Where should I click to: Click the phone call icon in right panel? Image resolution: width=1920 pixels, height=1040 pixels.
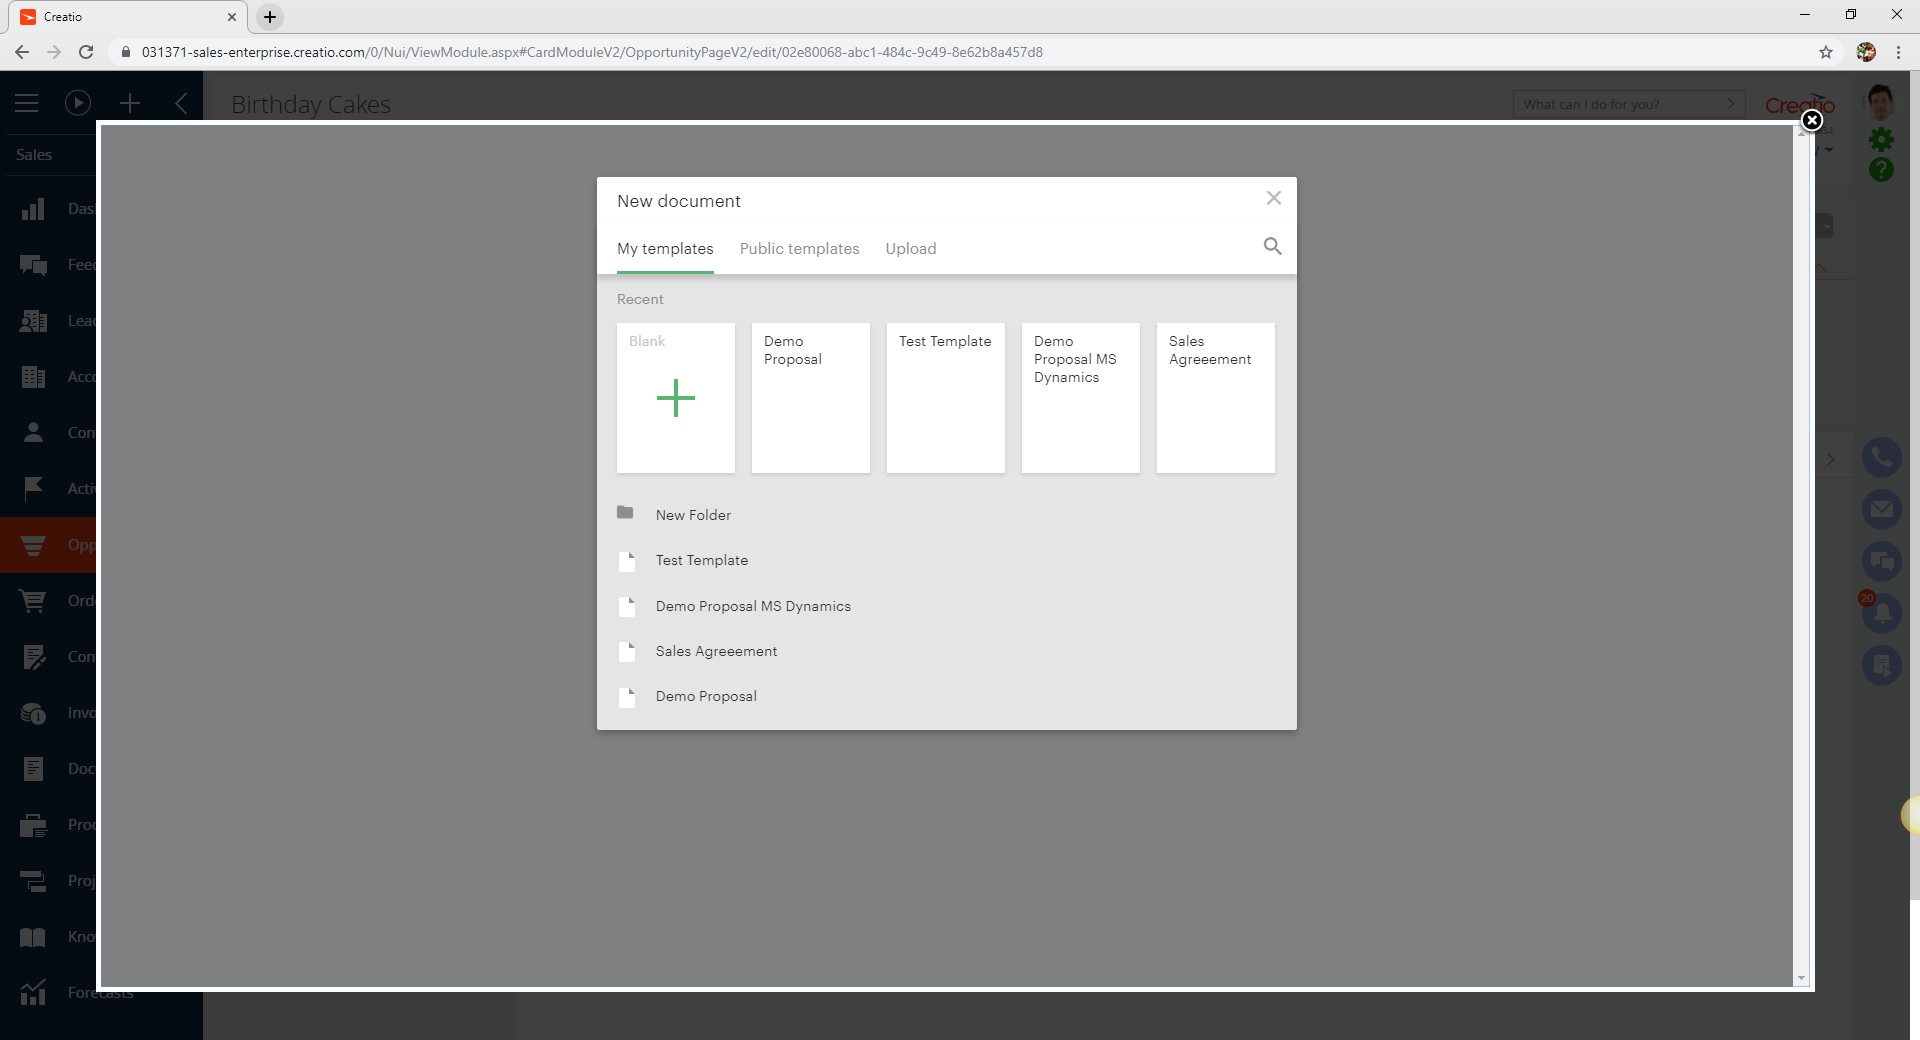click(x=1881, y=457)
